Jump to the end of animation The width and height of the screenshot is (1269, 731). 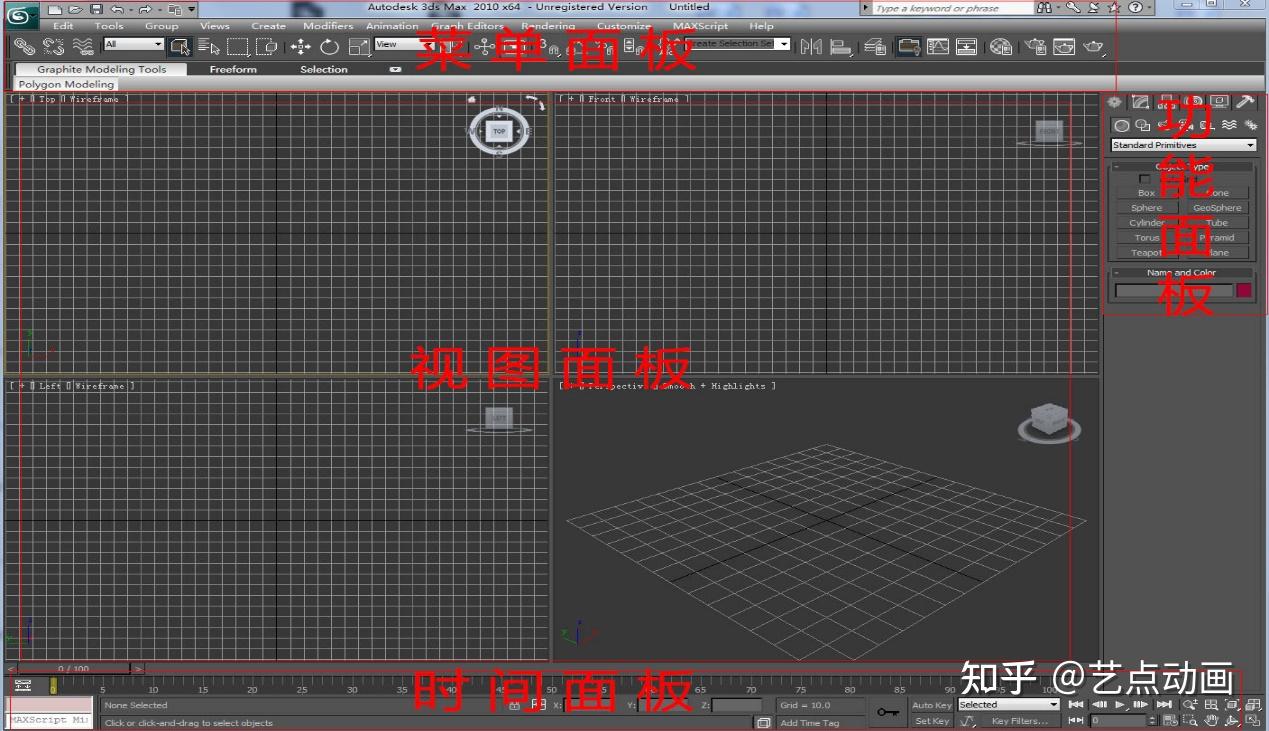pos(1164,705)
